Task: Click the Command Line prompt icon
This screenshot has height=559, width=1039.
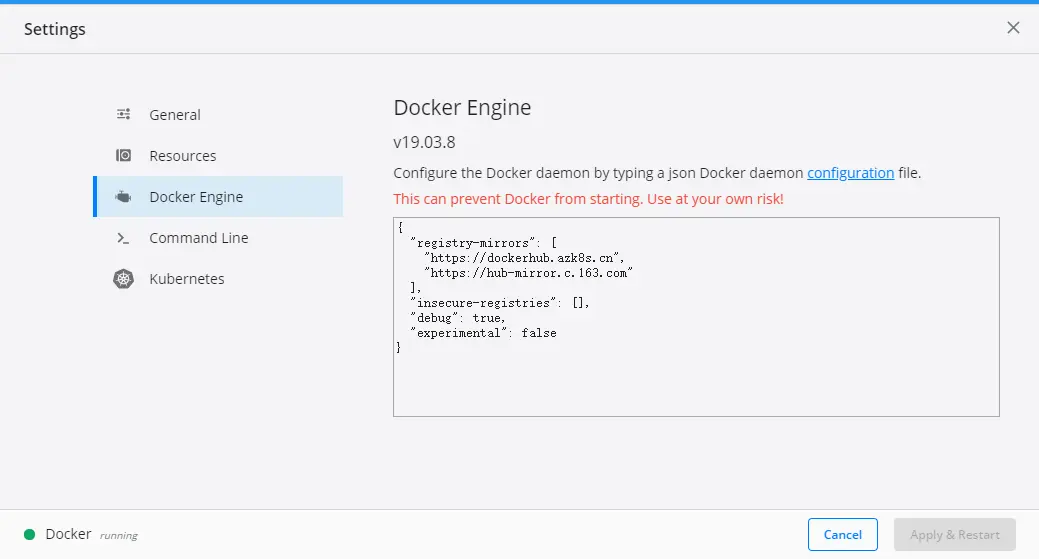Action: (124, 238)
